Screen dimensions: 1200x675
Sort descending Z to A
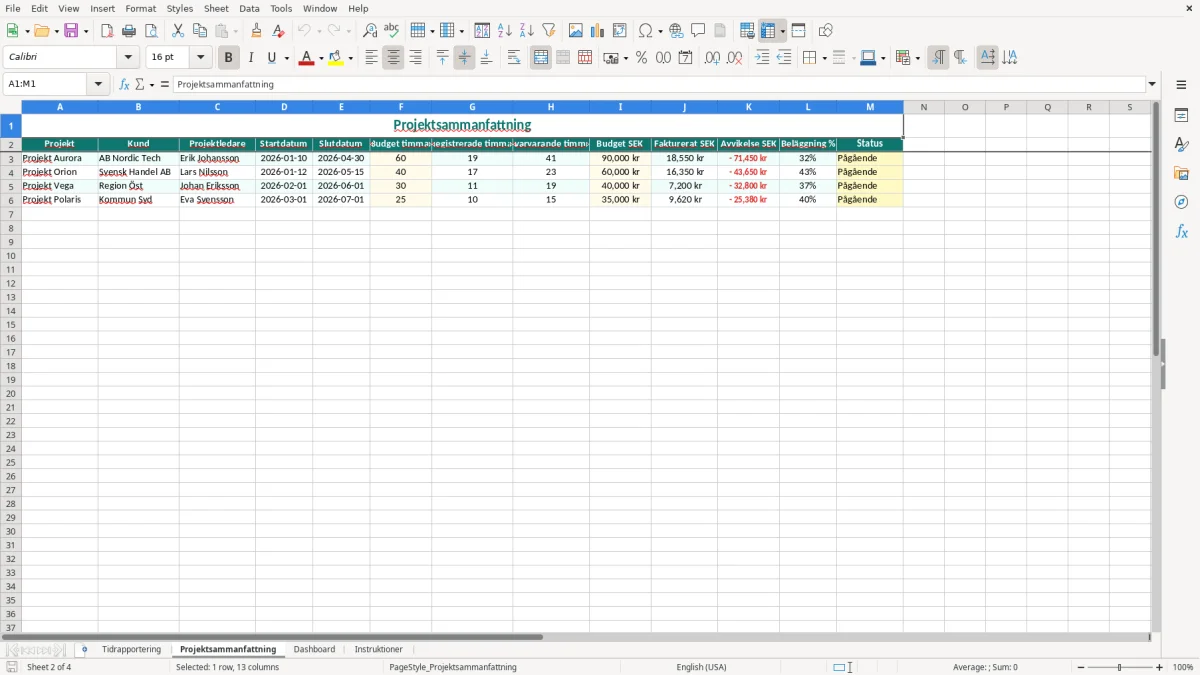[x=527, y=31]
